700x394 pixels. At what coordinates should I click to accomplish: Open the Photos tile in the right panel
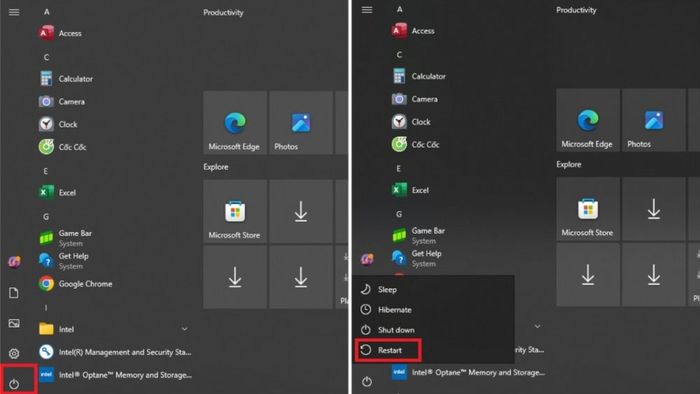point(654,120)
